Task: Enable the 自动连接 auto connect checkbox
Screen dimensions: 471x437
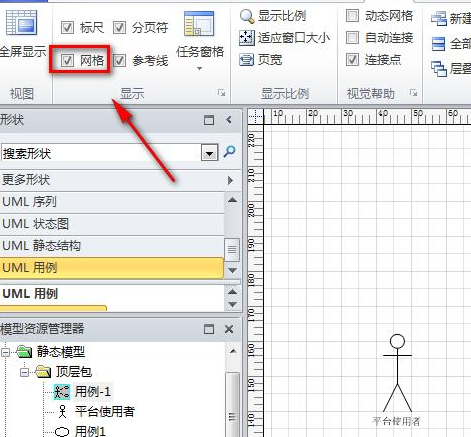Action: [352, 38]
